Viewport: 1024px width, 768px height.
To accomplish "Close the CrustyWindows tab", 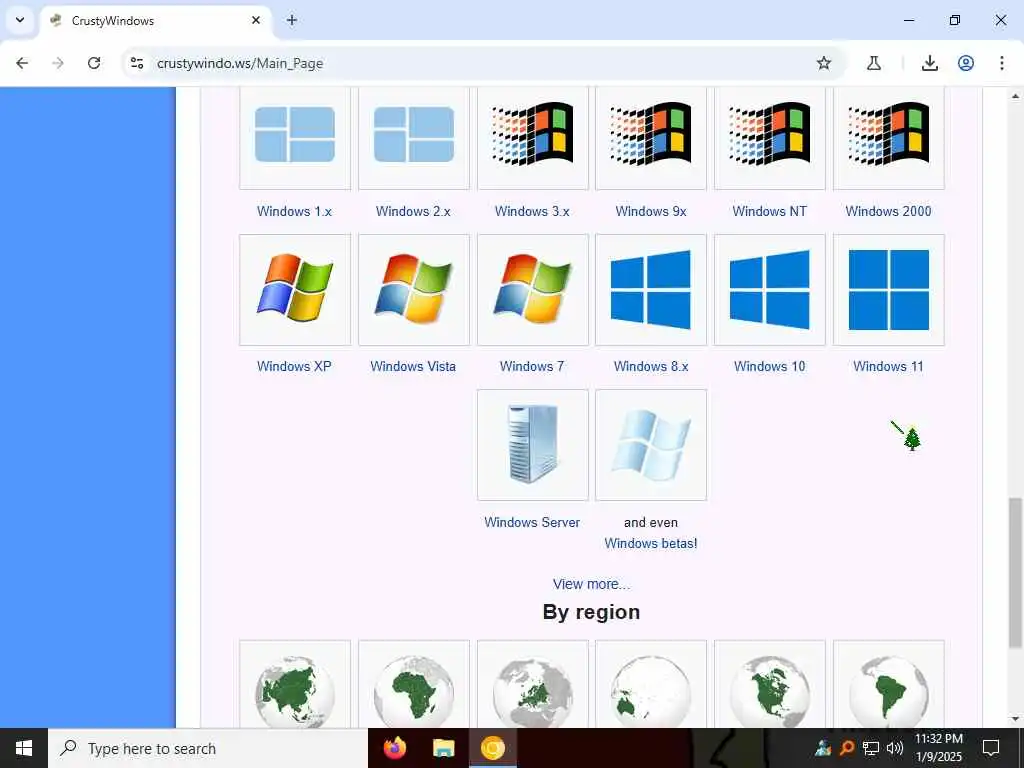I will tap(256, 20).
